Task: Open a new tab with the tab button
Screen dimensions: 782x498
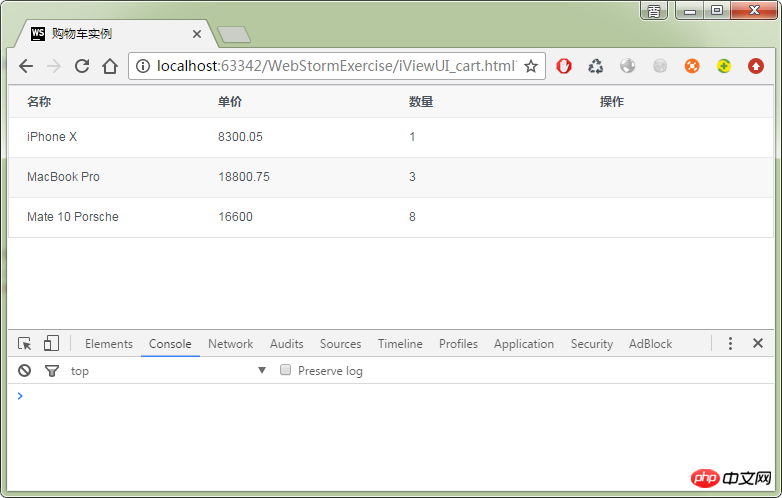Action: (234, 34)
